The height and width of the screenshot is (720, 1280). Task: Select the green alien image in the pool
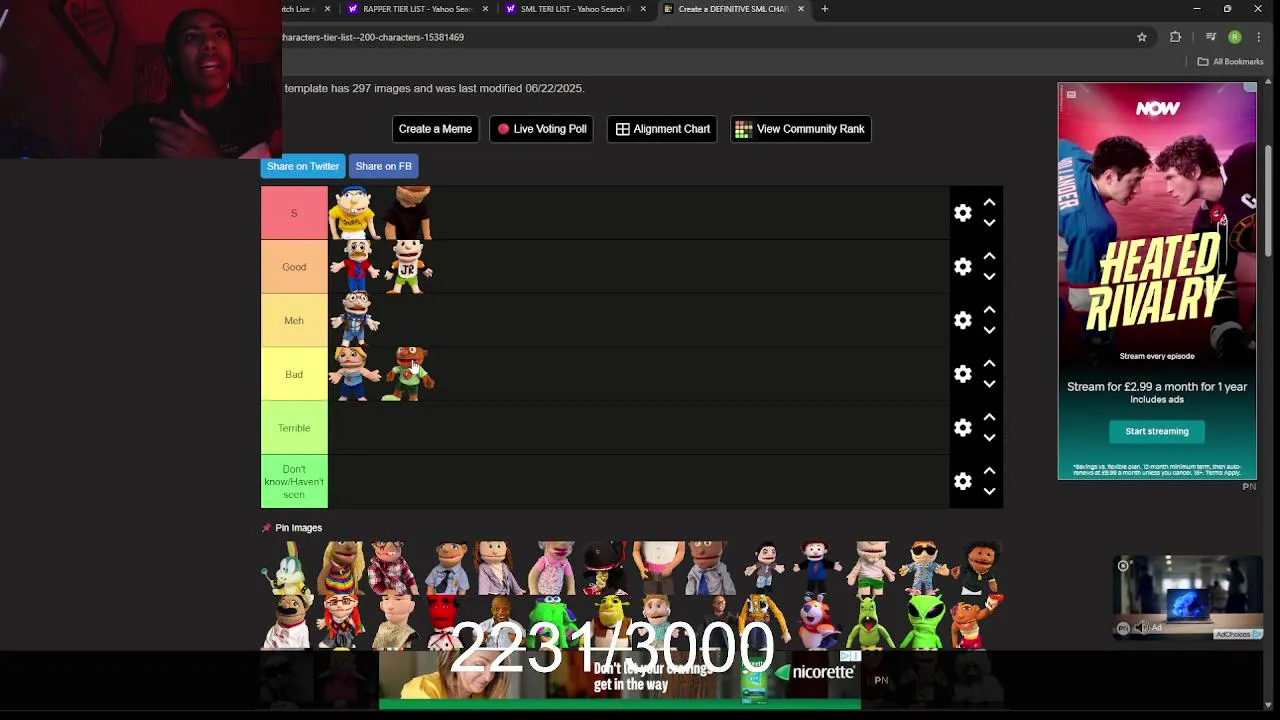click(x=925, y=621)
